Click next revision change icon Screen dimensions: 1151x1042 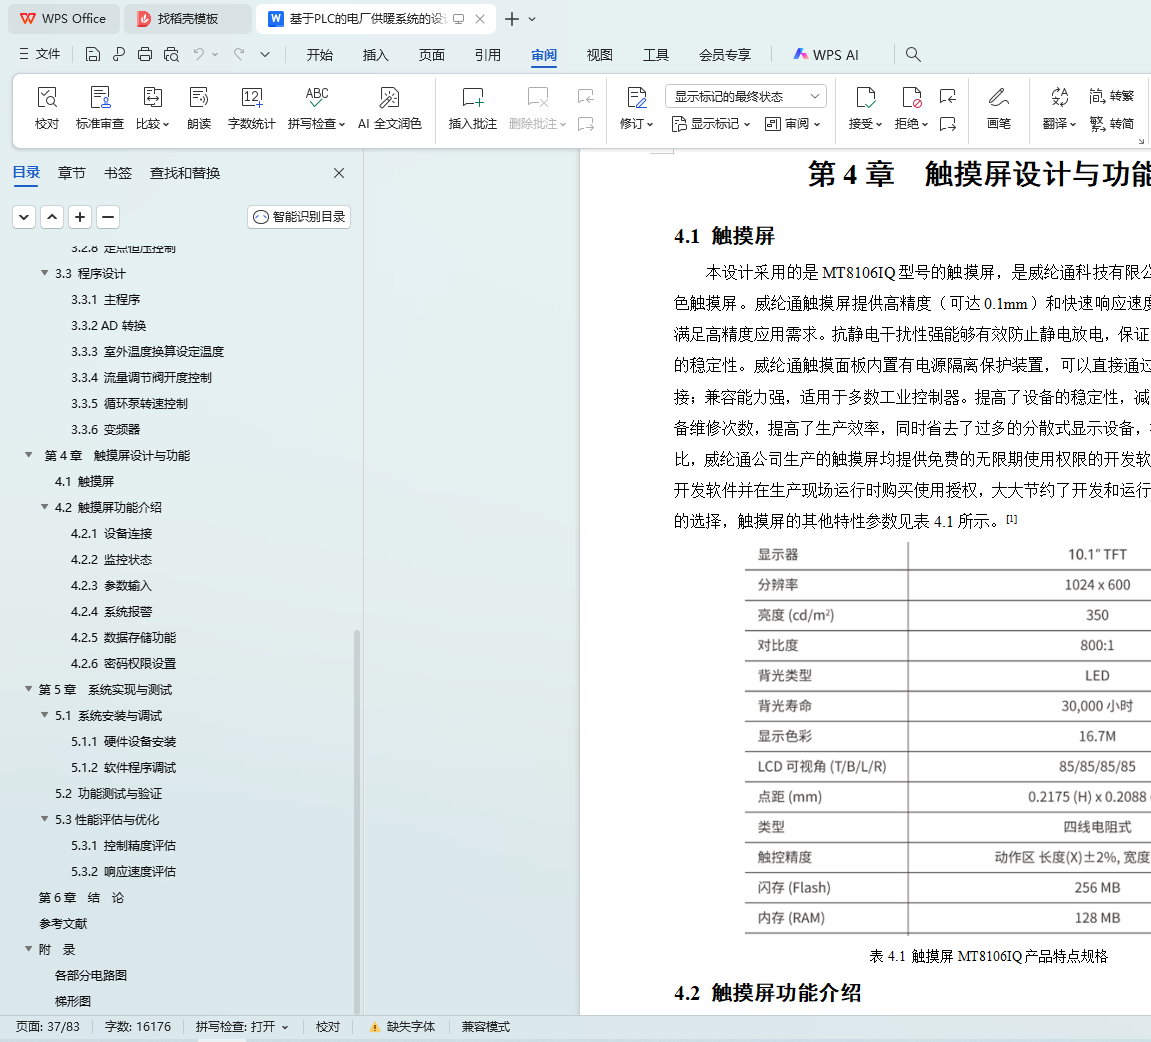pos(948,124)
